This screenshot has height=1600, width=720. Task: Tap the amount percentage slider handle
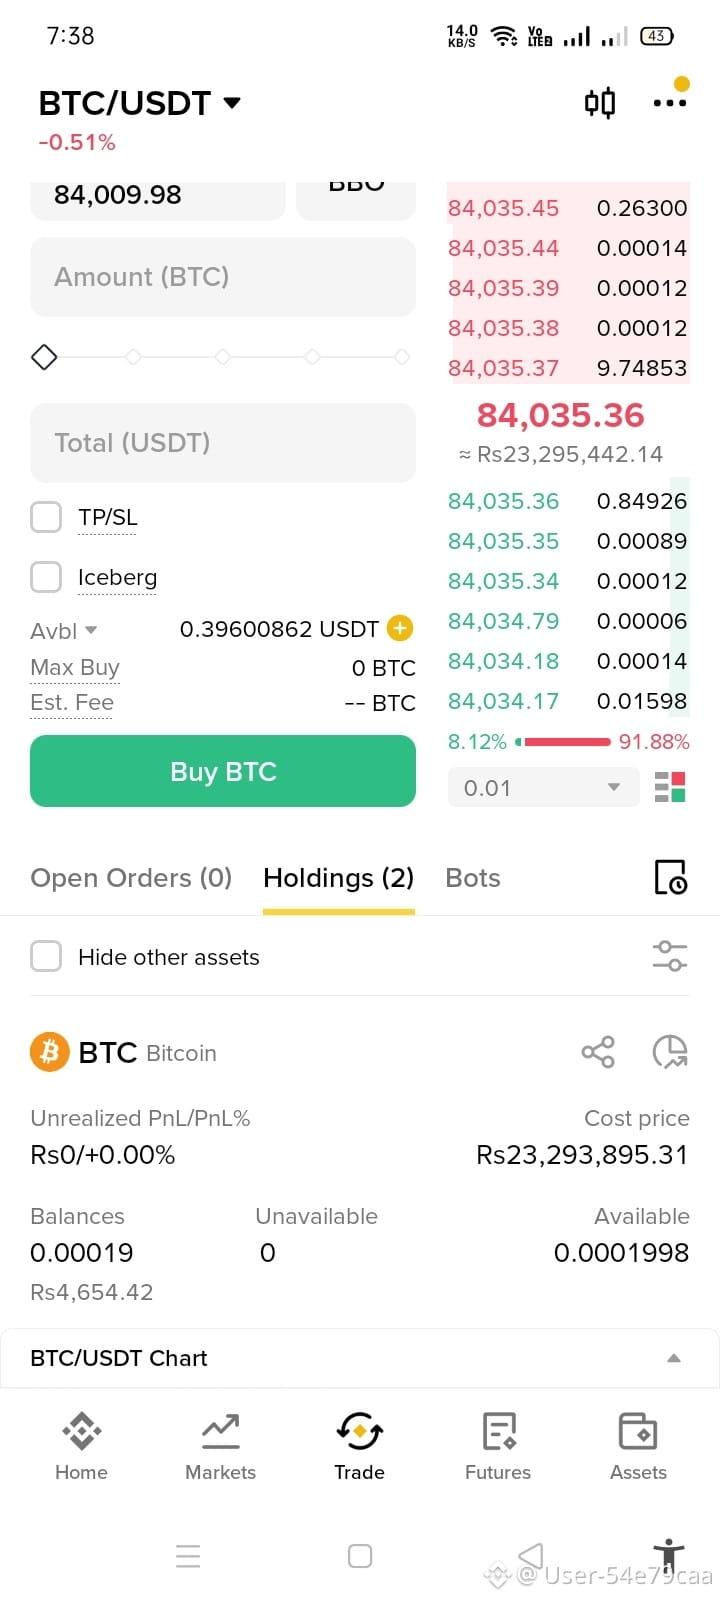click(44, 357)
